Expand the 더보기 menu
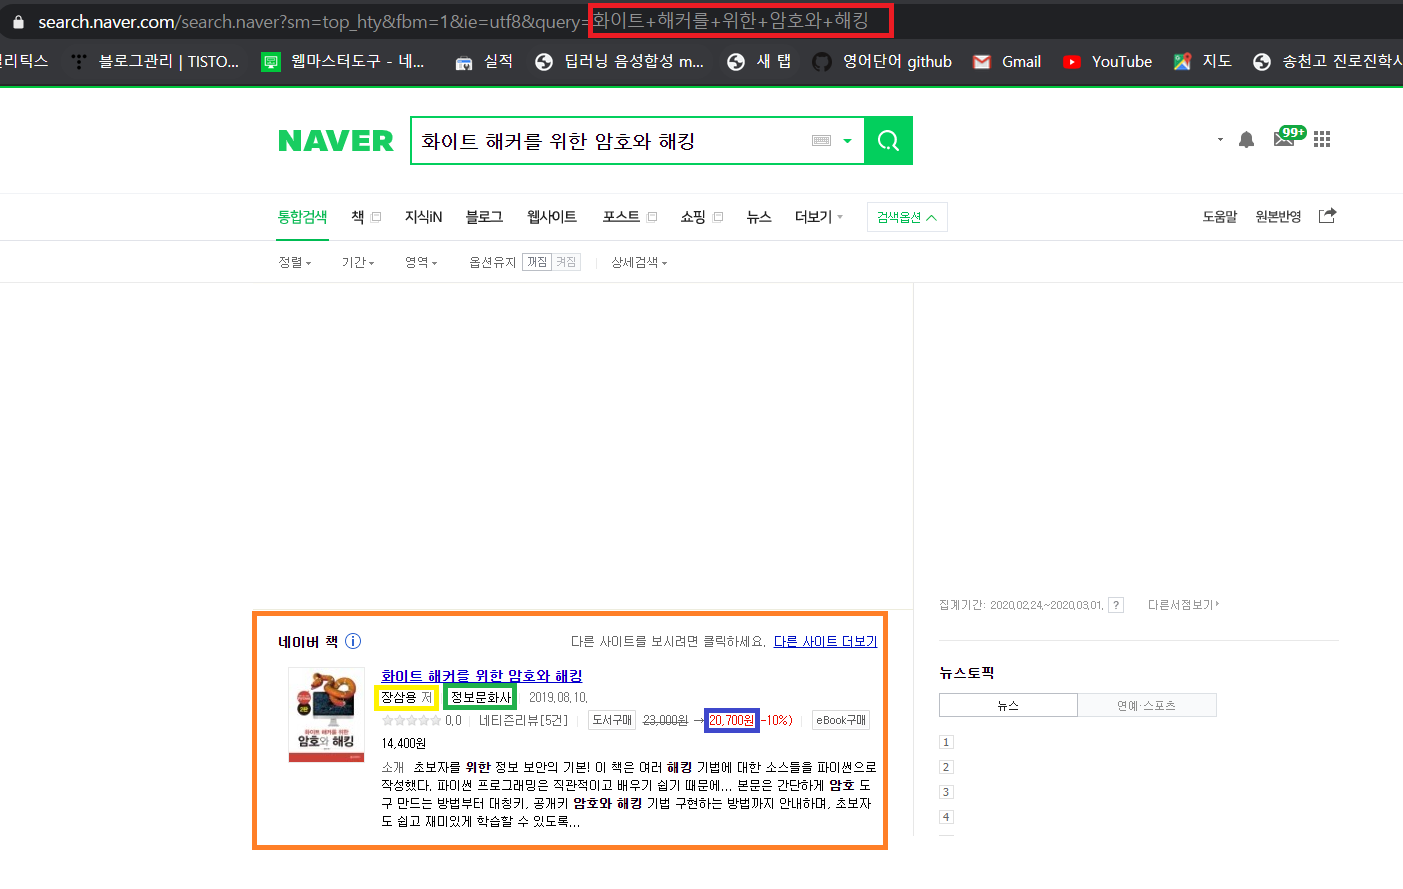Image resolution: width=1403 pixels, height=889 pixels. (818, 217)
